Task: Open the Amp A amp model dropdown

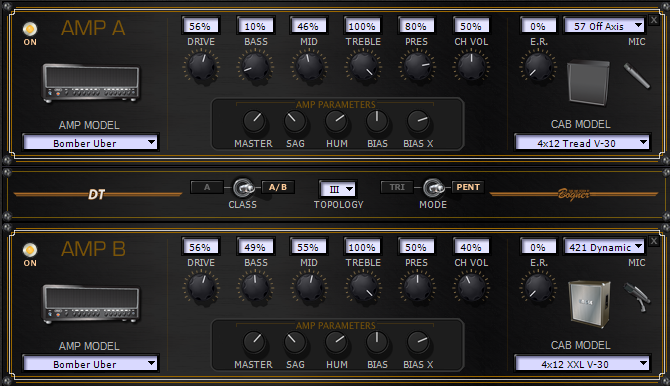Action: 90,142
